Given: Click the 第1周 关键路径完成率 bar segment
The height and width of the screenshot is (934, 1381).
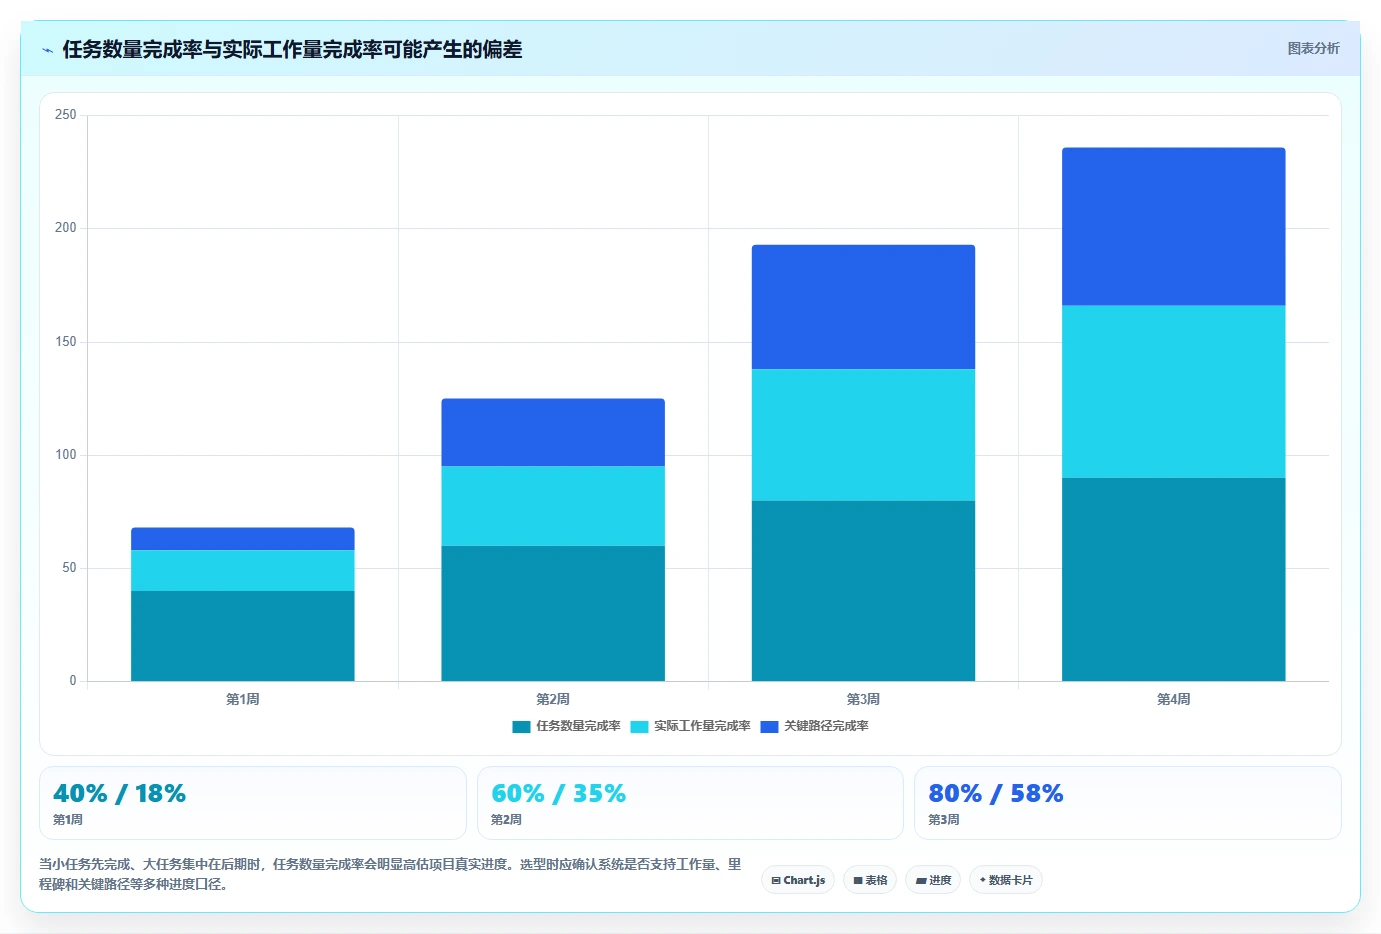Looking at the screenshot, I should 243,539.
